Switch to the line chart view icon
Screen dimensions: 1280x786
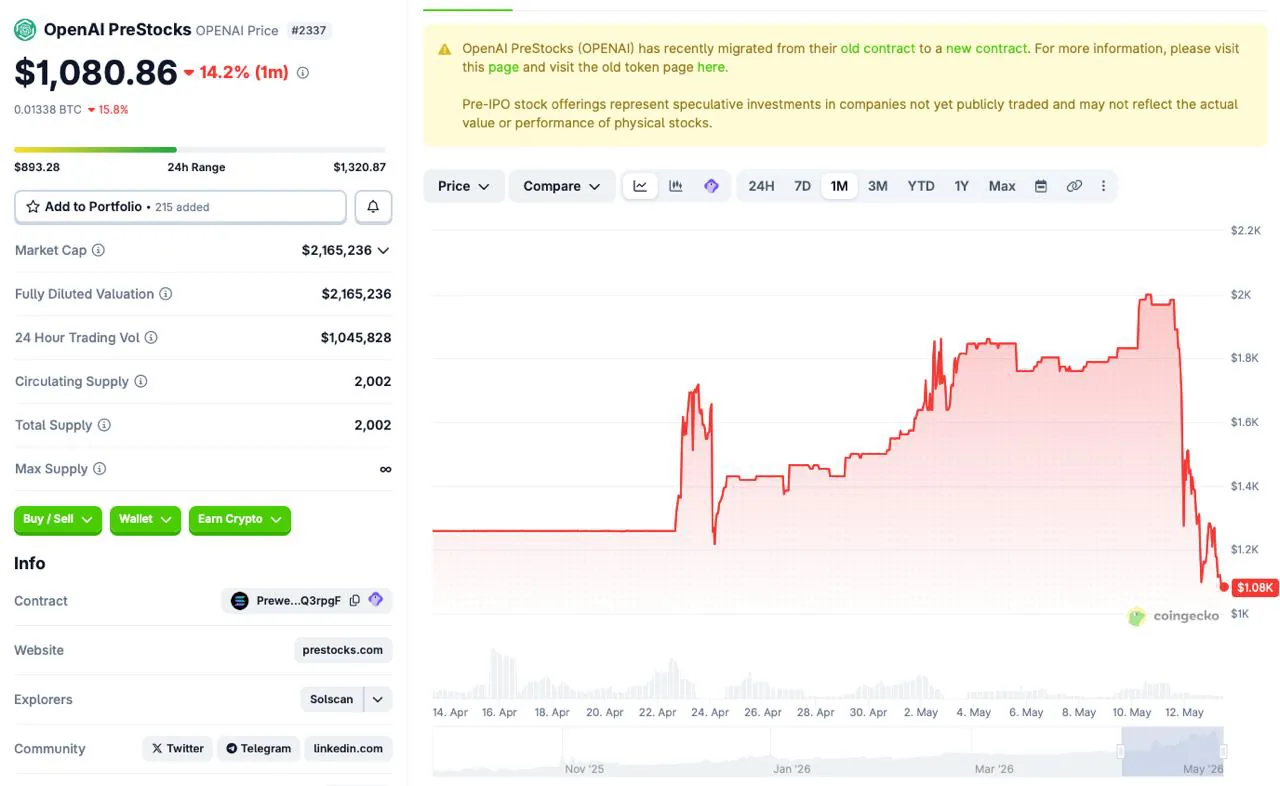pyautogui.click(x=640, y=186)
